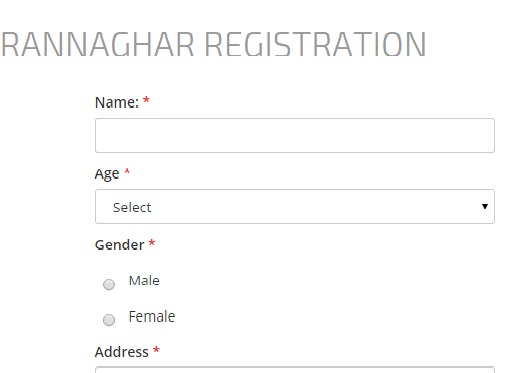
Task: Expand the Age combo box
Action: click(295, 207)
